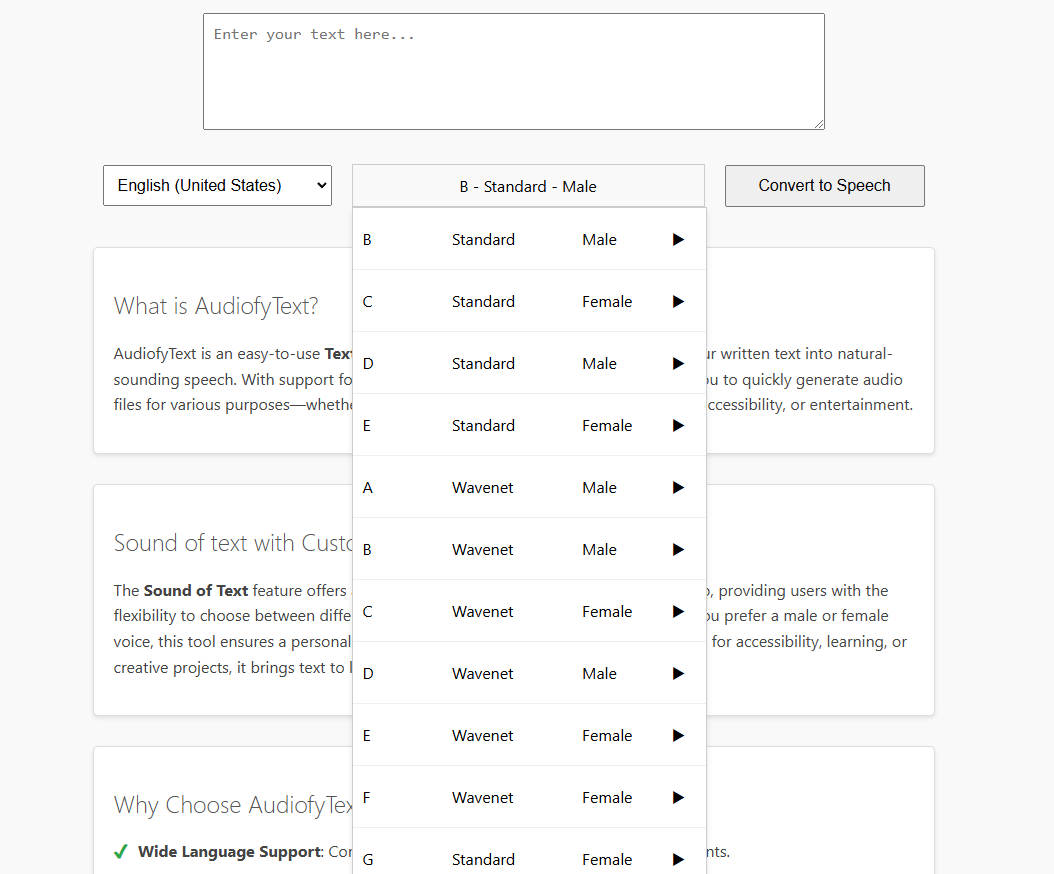Image resolution: width=1054 pixels, height=874 pixels.
Task: Collapse the B - Standard - Male voice selector
Action: tap(528, 186)
